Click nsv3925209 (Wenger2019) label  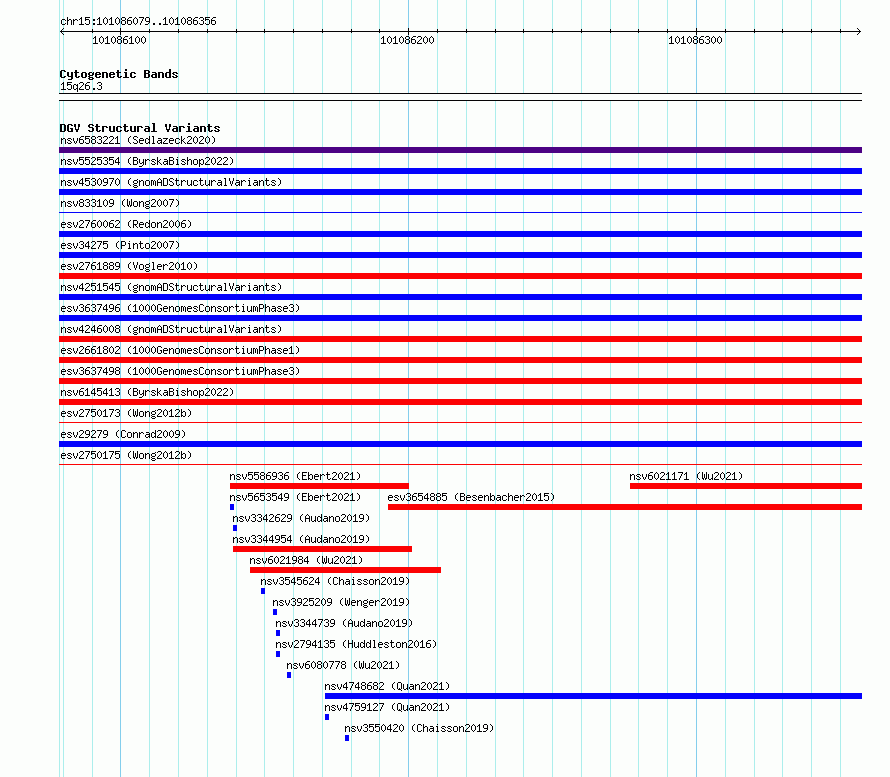(x=341, y=602)
